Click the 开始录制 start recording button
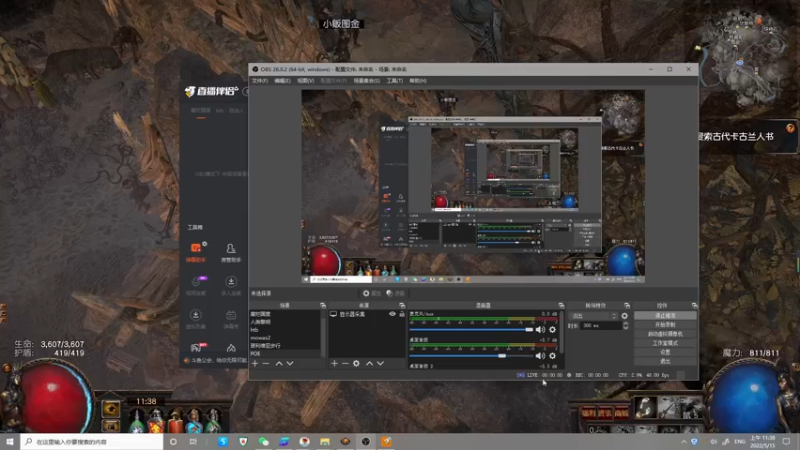800x450 pixels. 665,324
